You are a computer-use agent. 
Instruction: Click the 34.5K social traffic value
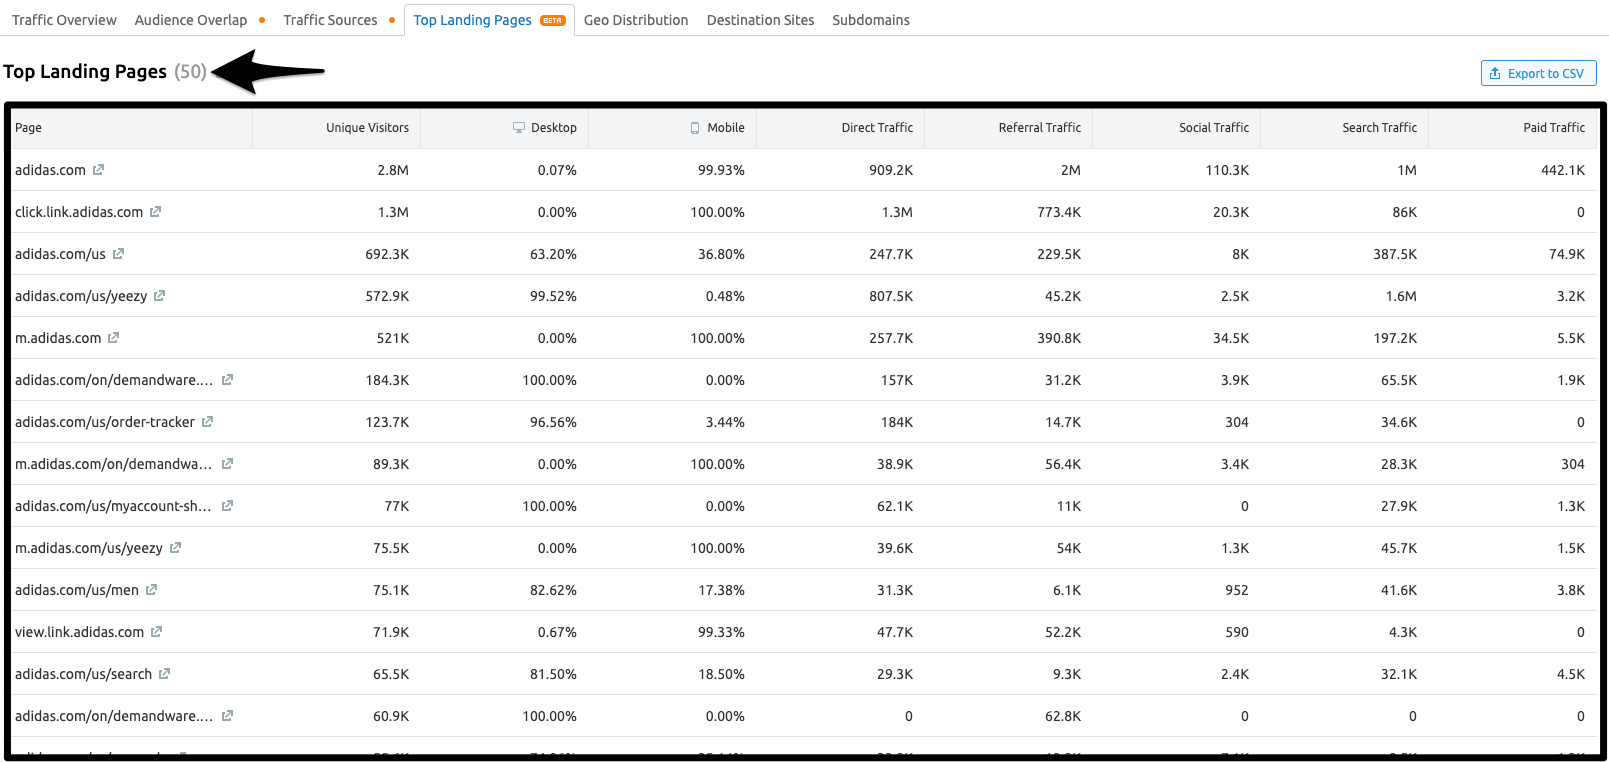click(1231, 338)
